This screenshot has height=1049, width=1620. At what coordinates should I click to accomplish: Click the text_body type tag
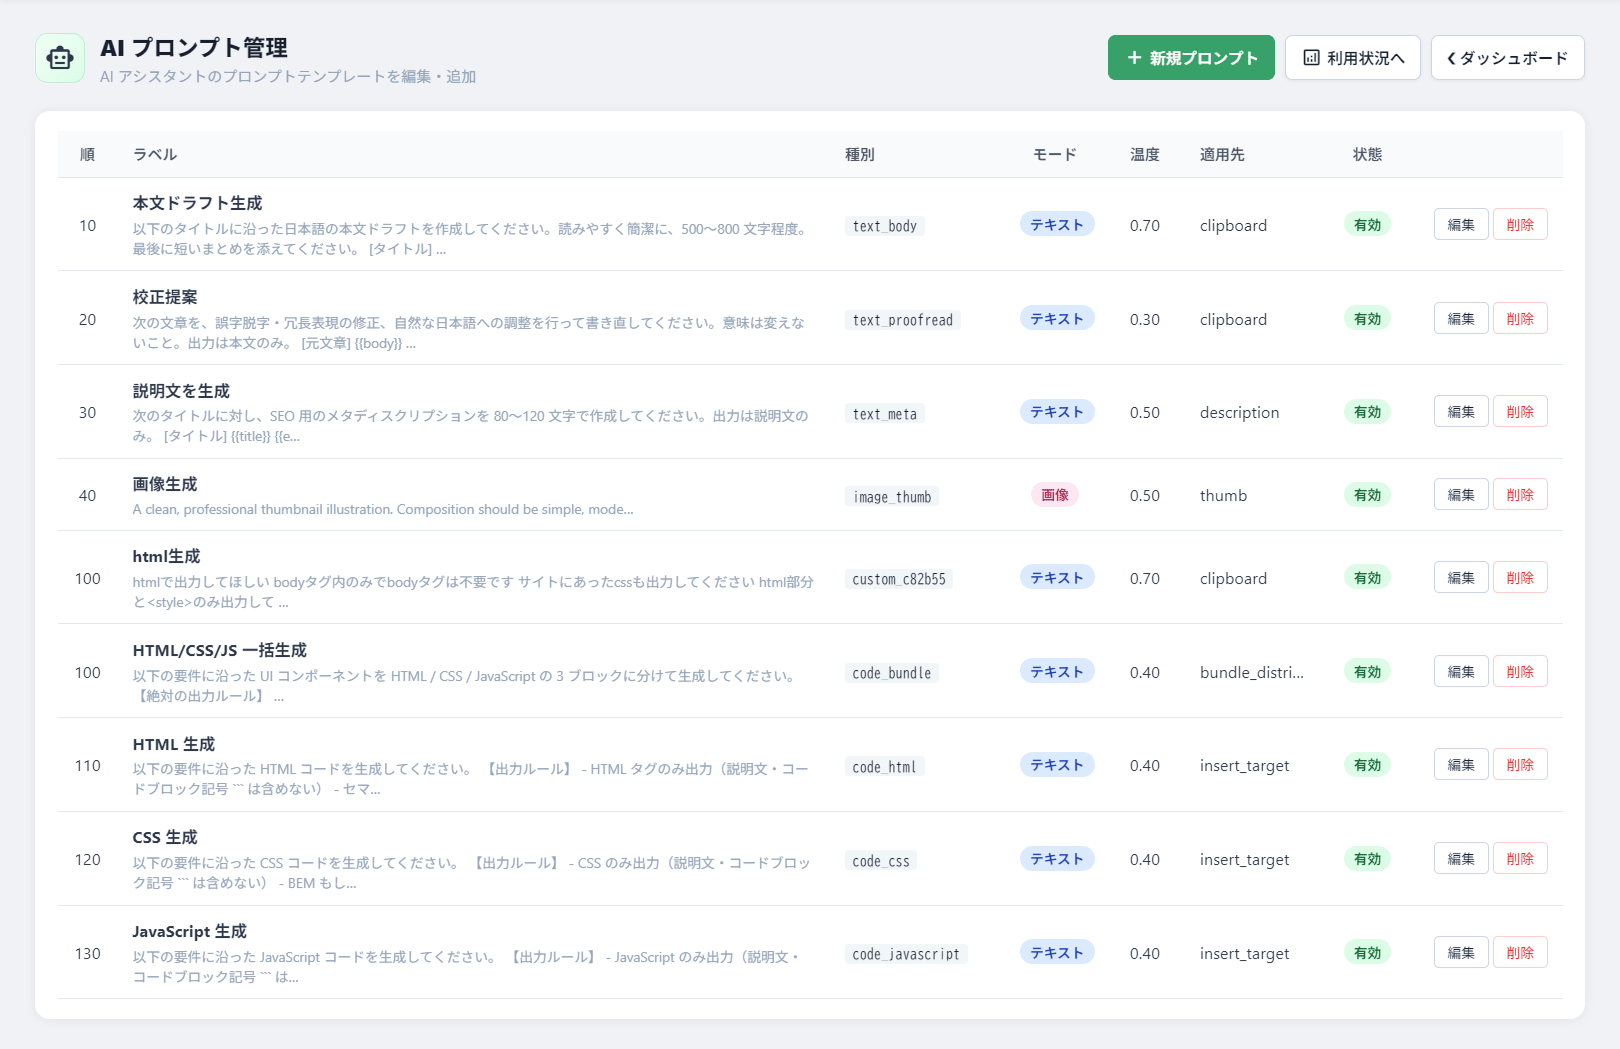click(x=885, y=226)
